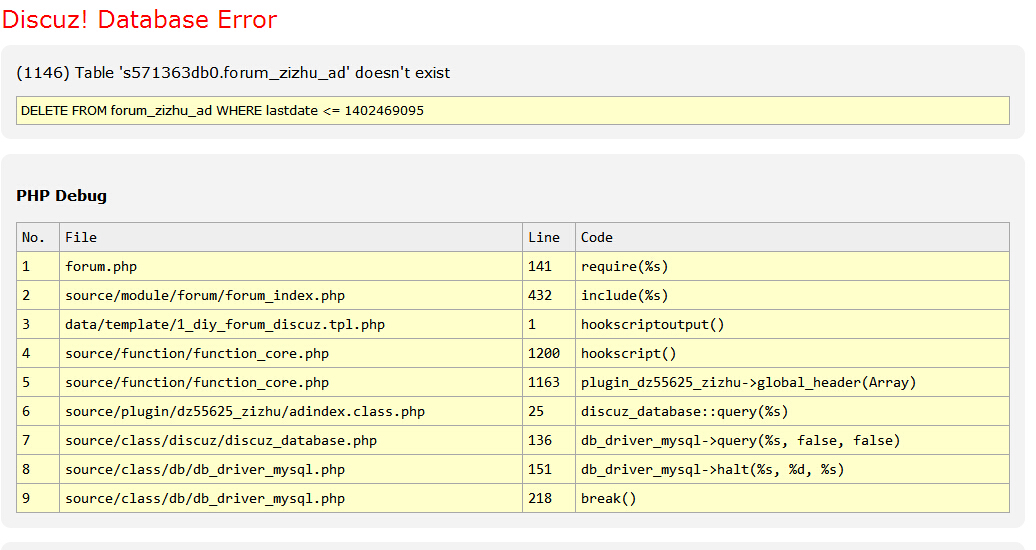1036x550 pixels.
Task: Click the Code column header
Action: point(792,237)
